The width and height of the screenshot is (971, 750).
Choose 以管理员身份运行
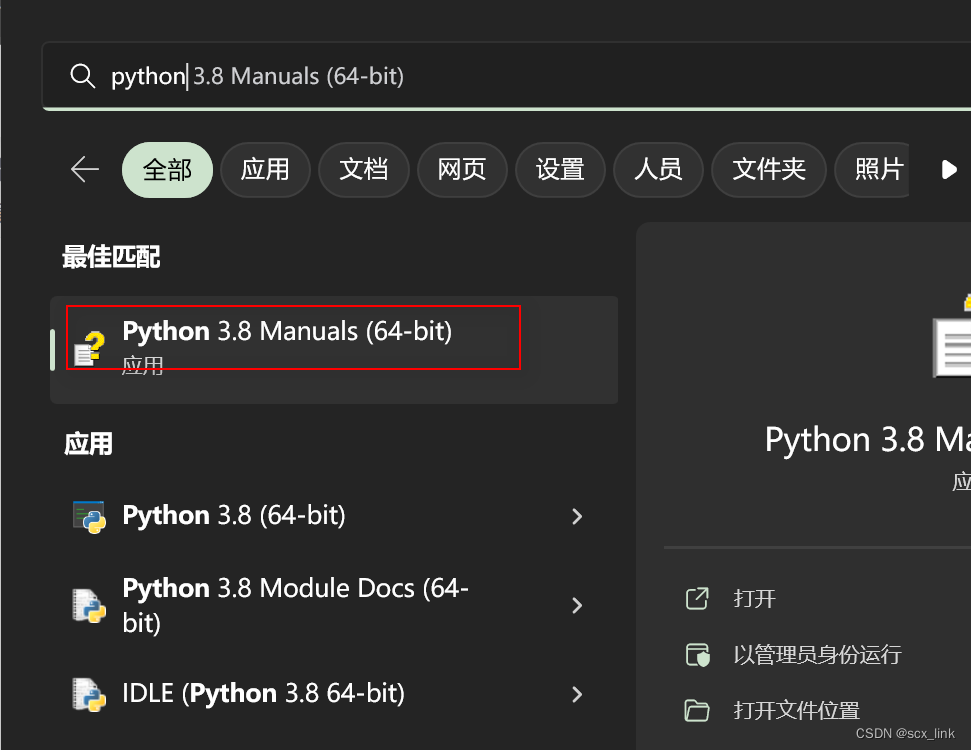click(817, 655)
